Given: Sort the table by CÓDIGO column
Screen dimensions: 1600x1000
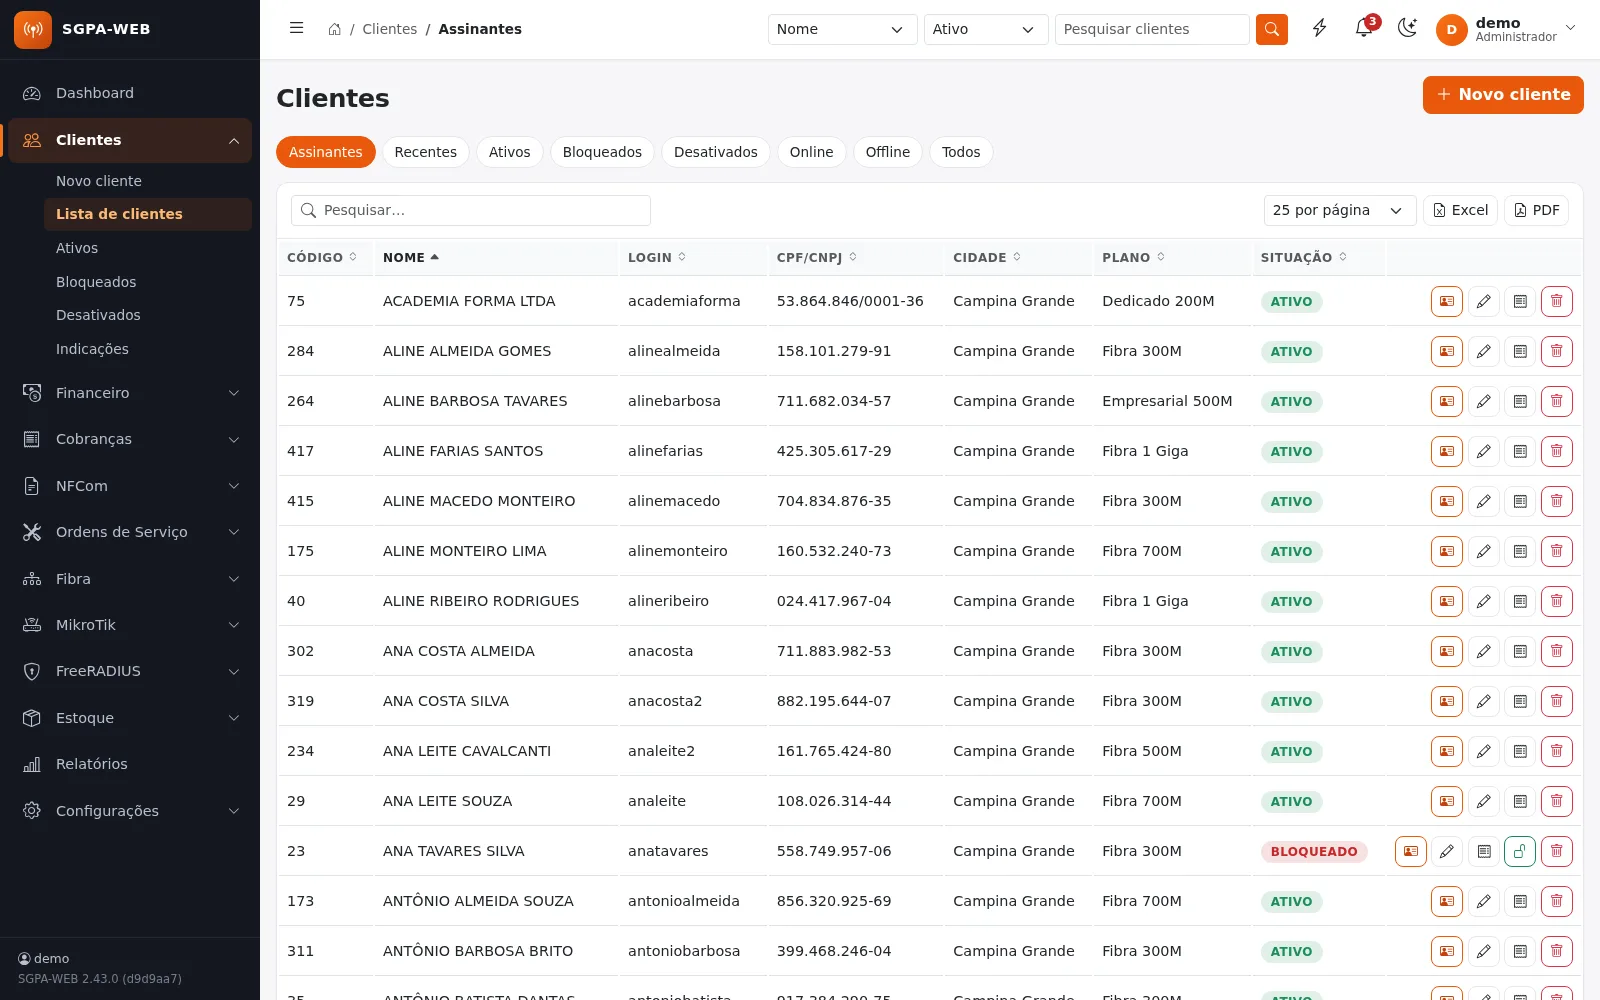Looking at the screenshot, I should pos(322,258).
